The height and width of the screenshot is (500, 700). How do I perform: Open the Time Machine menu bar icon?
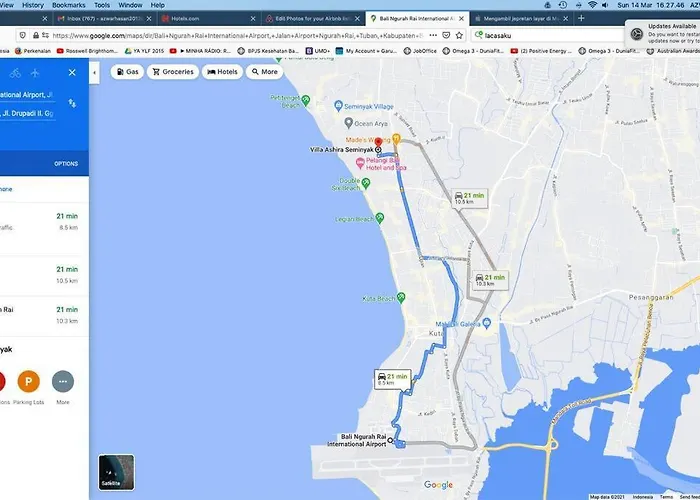(x=563, y=5)
